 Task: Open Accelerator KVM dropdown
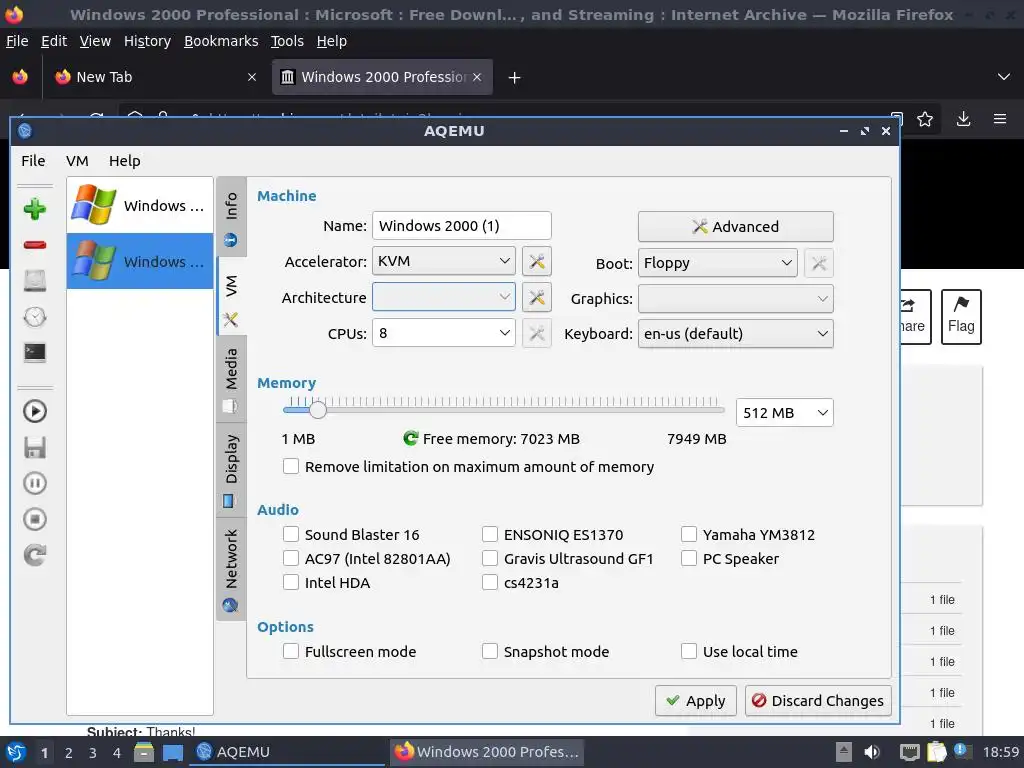click(x=443, y=261)
